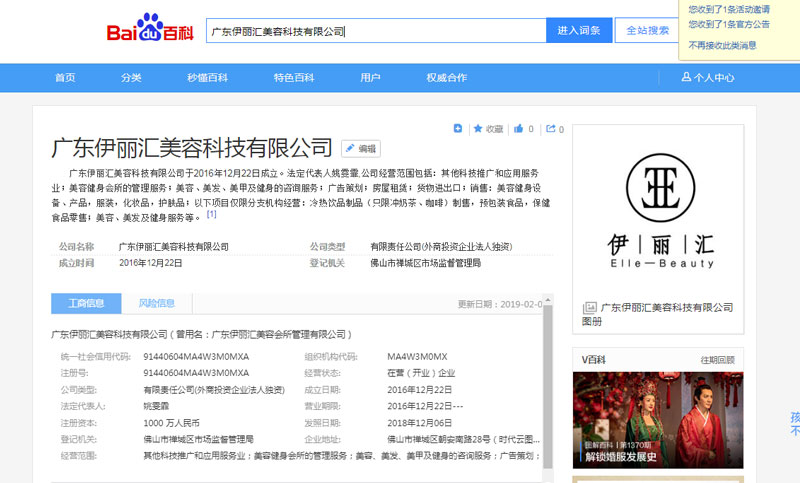Click the credit code 91440604MA4W3M0MXA beside 统一社会信用代码

click(x=196, y=357)
